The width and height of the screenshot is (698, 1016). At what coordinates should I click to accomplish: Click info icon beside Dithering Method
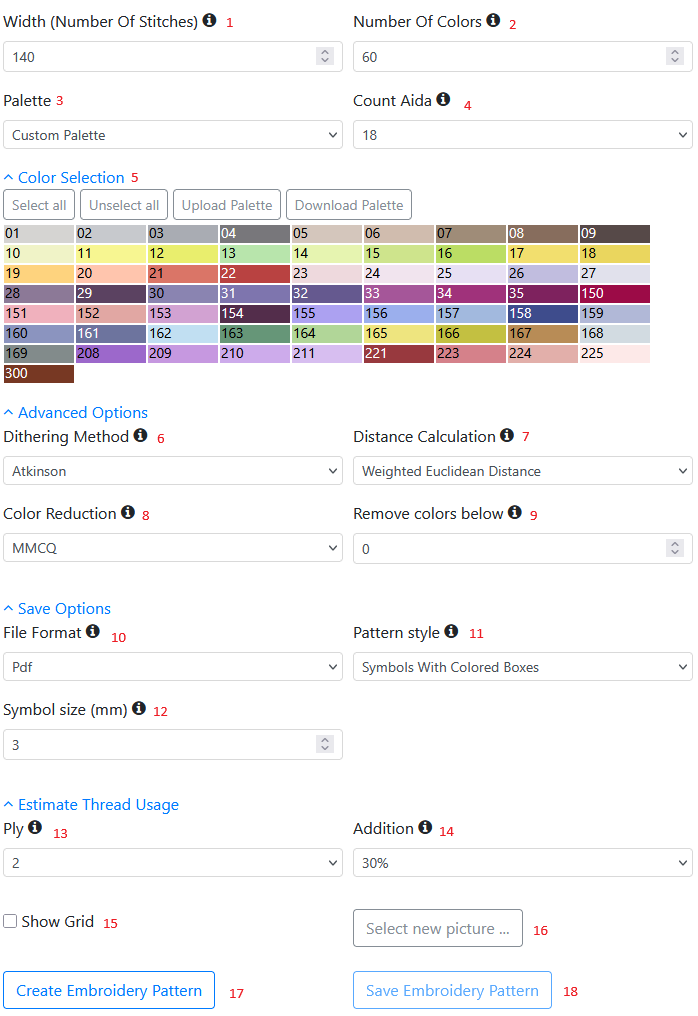140,435
